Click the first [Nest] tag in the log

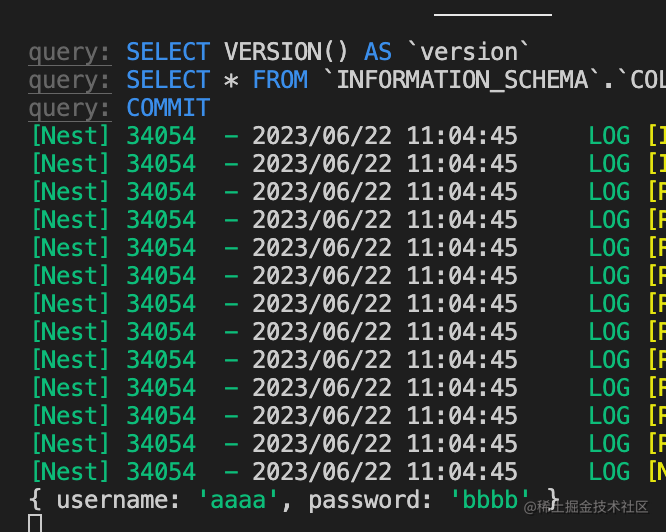(70, 135)
